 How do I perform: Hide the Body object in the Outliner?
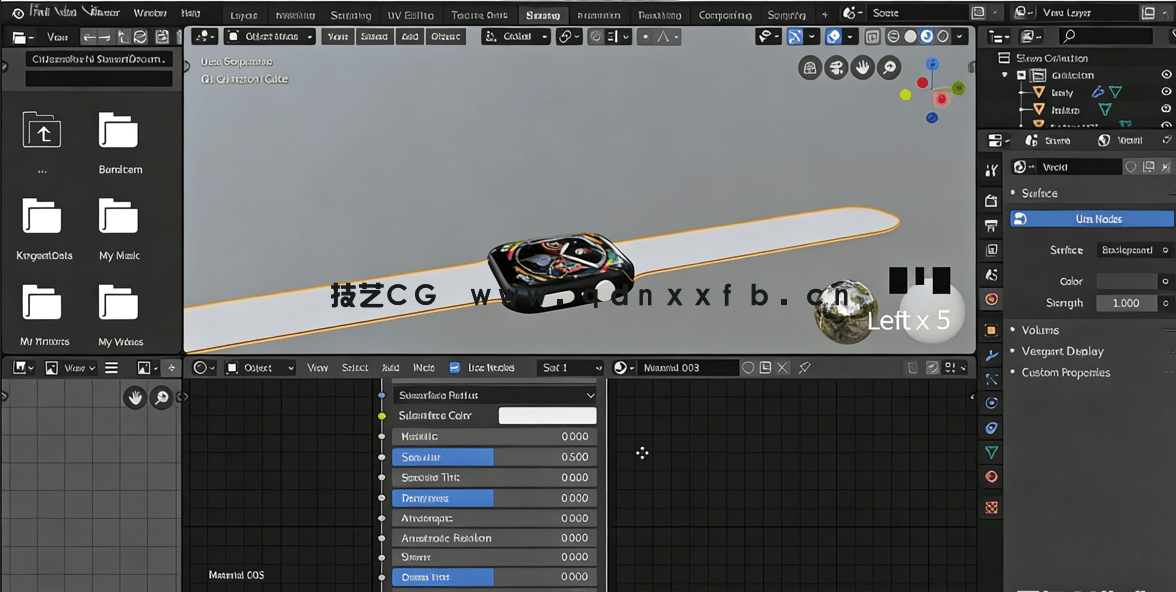[x=1166, y=92]
